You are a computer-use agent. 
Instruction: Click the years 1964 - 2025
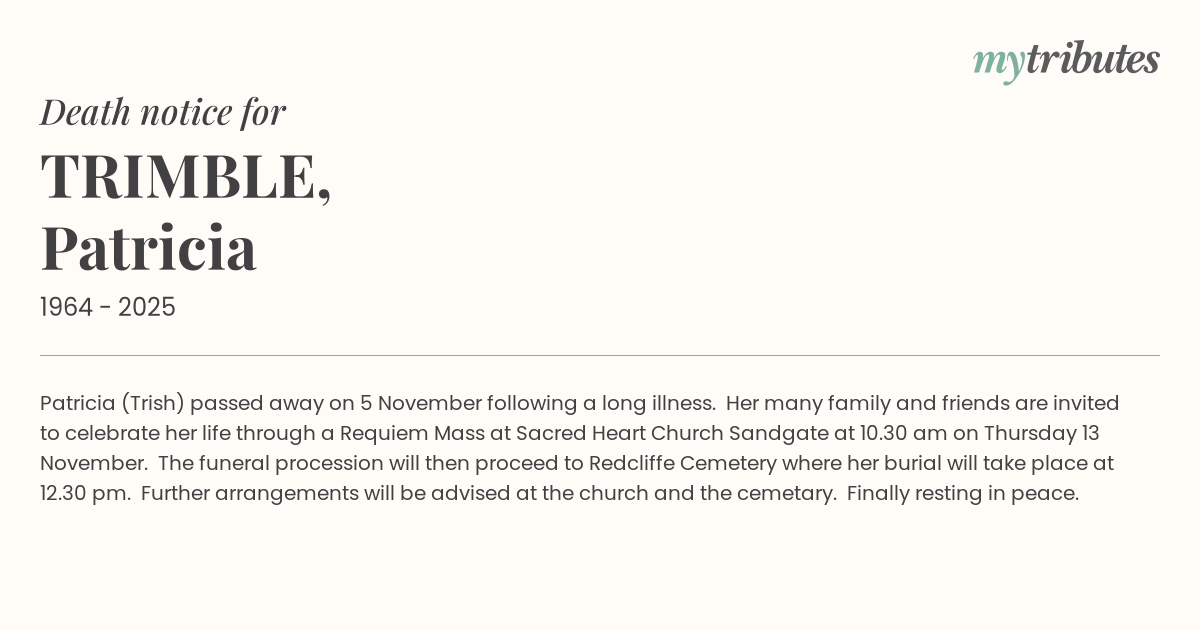pyautogui.click(x=108, y=308)
